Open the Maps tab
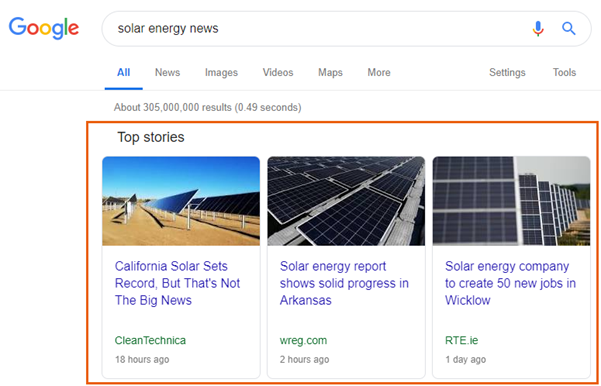This screenshot has height=386, width=601. pos(330,72)
